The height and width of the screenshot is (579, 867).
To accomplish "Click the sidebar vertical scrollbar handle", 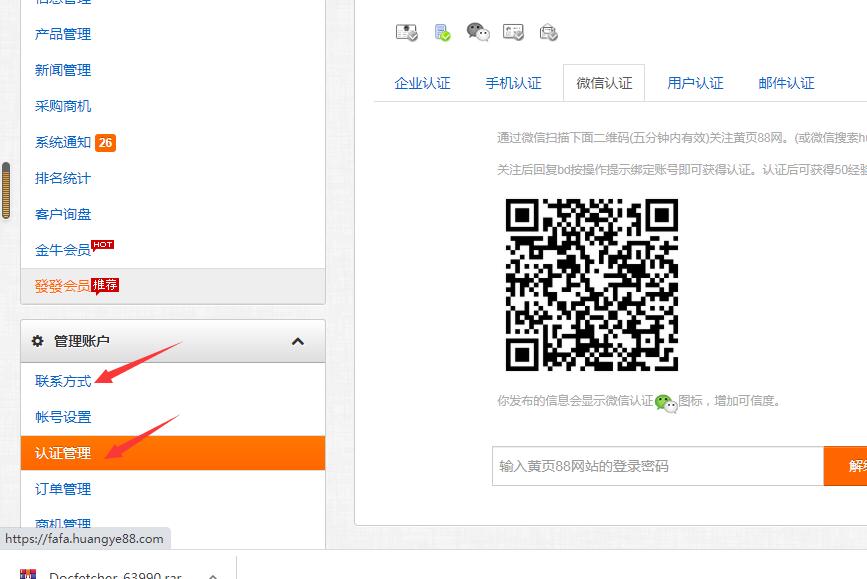I will (x=6, y=190).
